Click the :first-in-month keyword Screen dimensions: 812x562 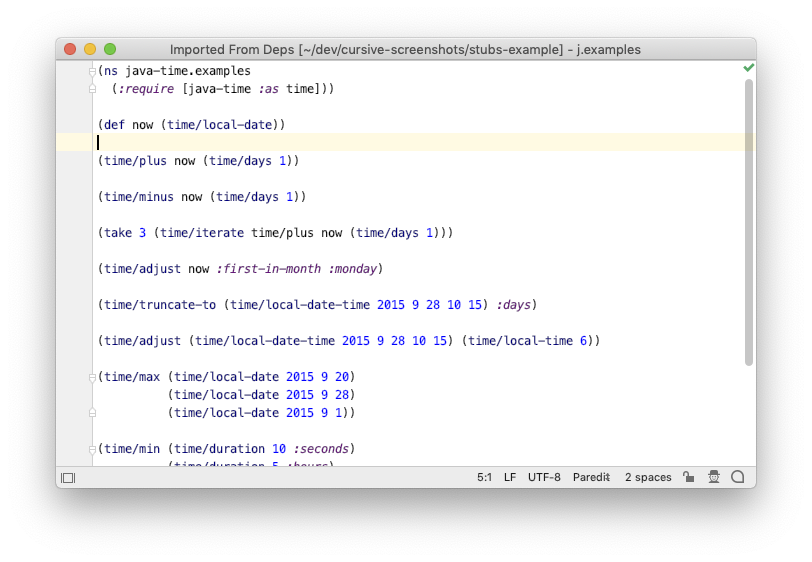click(269, 269)
